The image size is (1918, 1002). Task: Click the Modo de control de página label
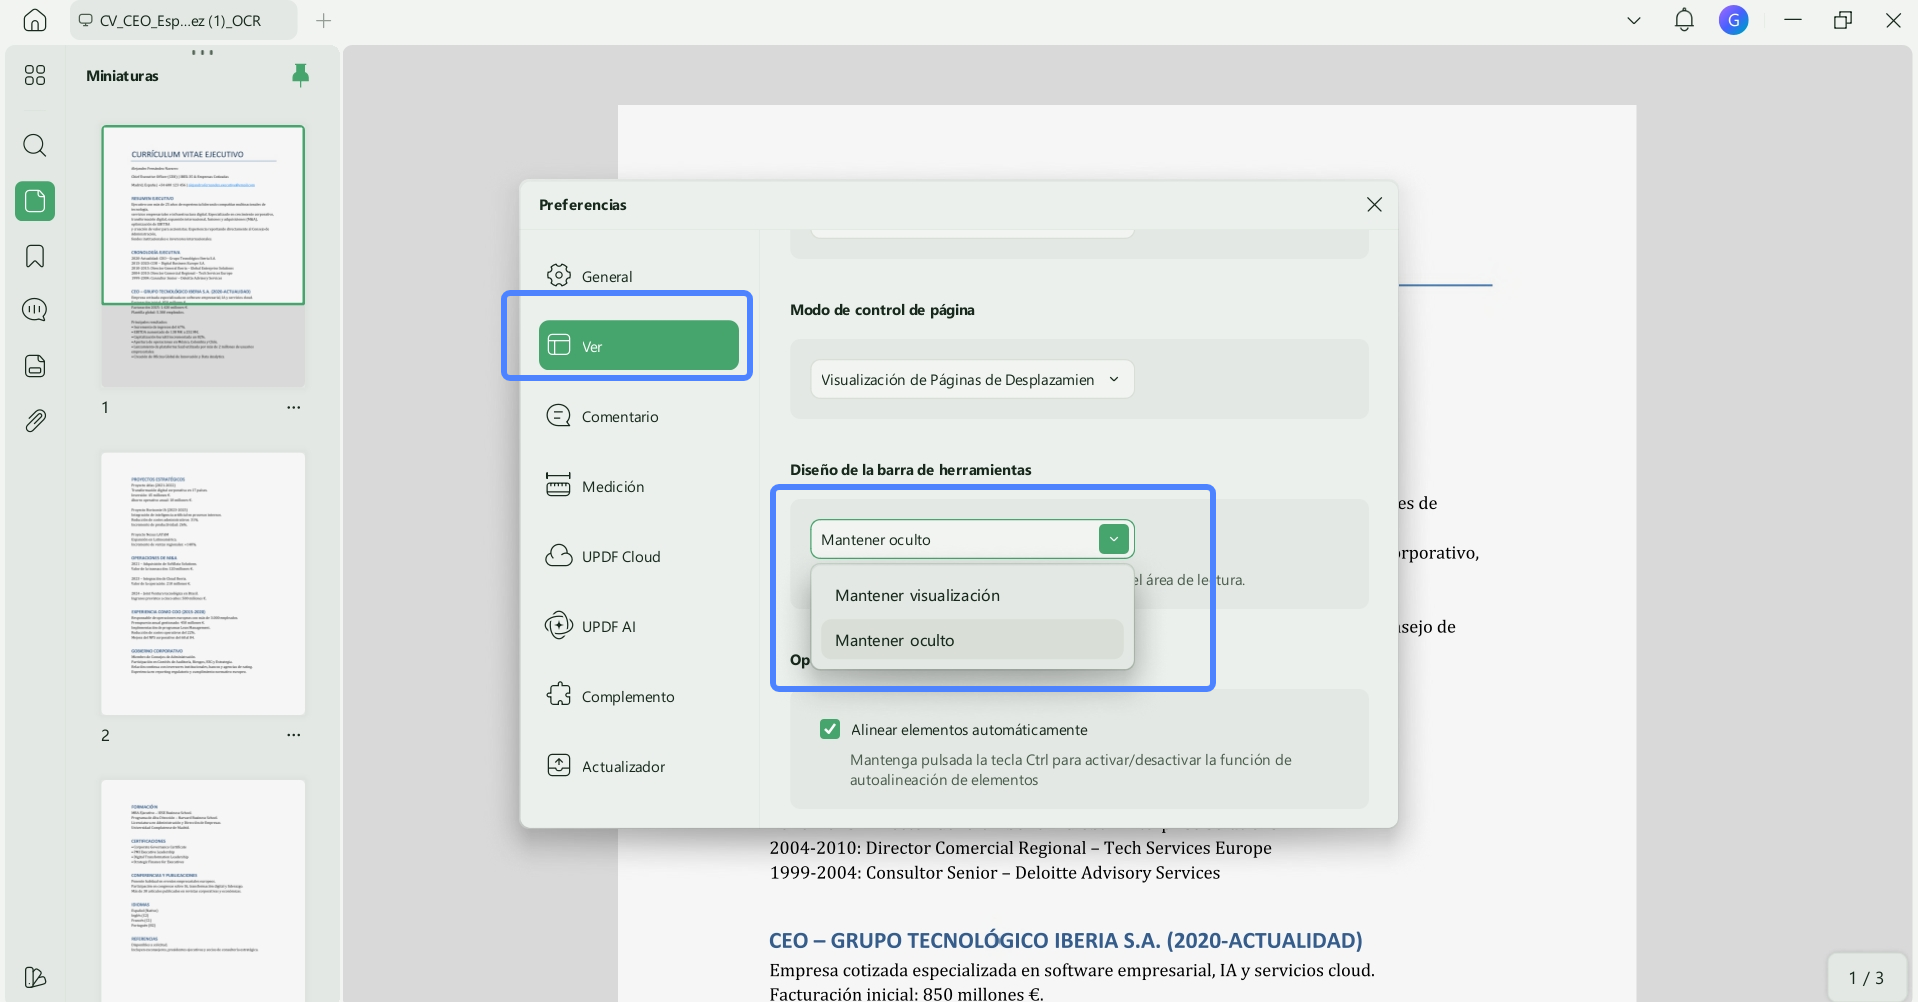(882, 310)
